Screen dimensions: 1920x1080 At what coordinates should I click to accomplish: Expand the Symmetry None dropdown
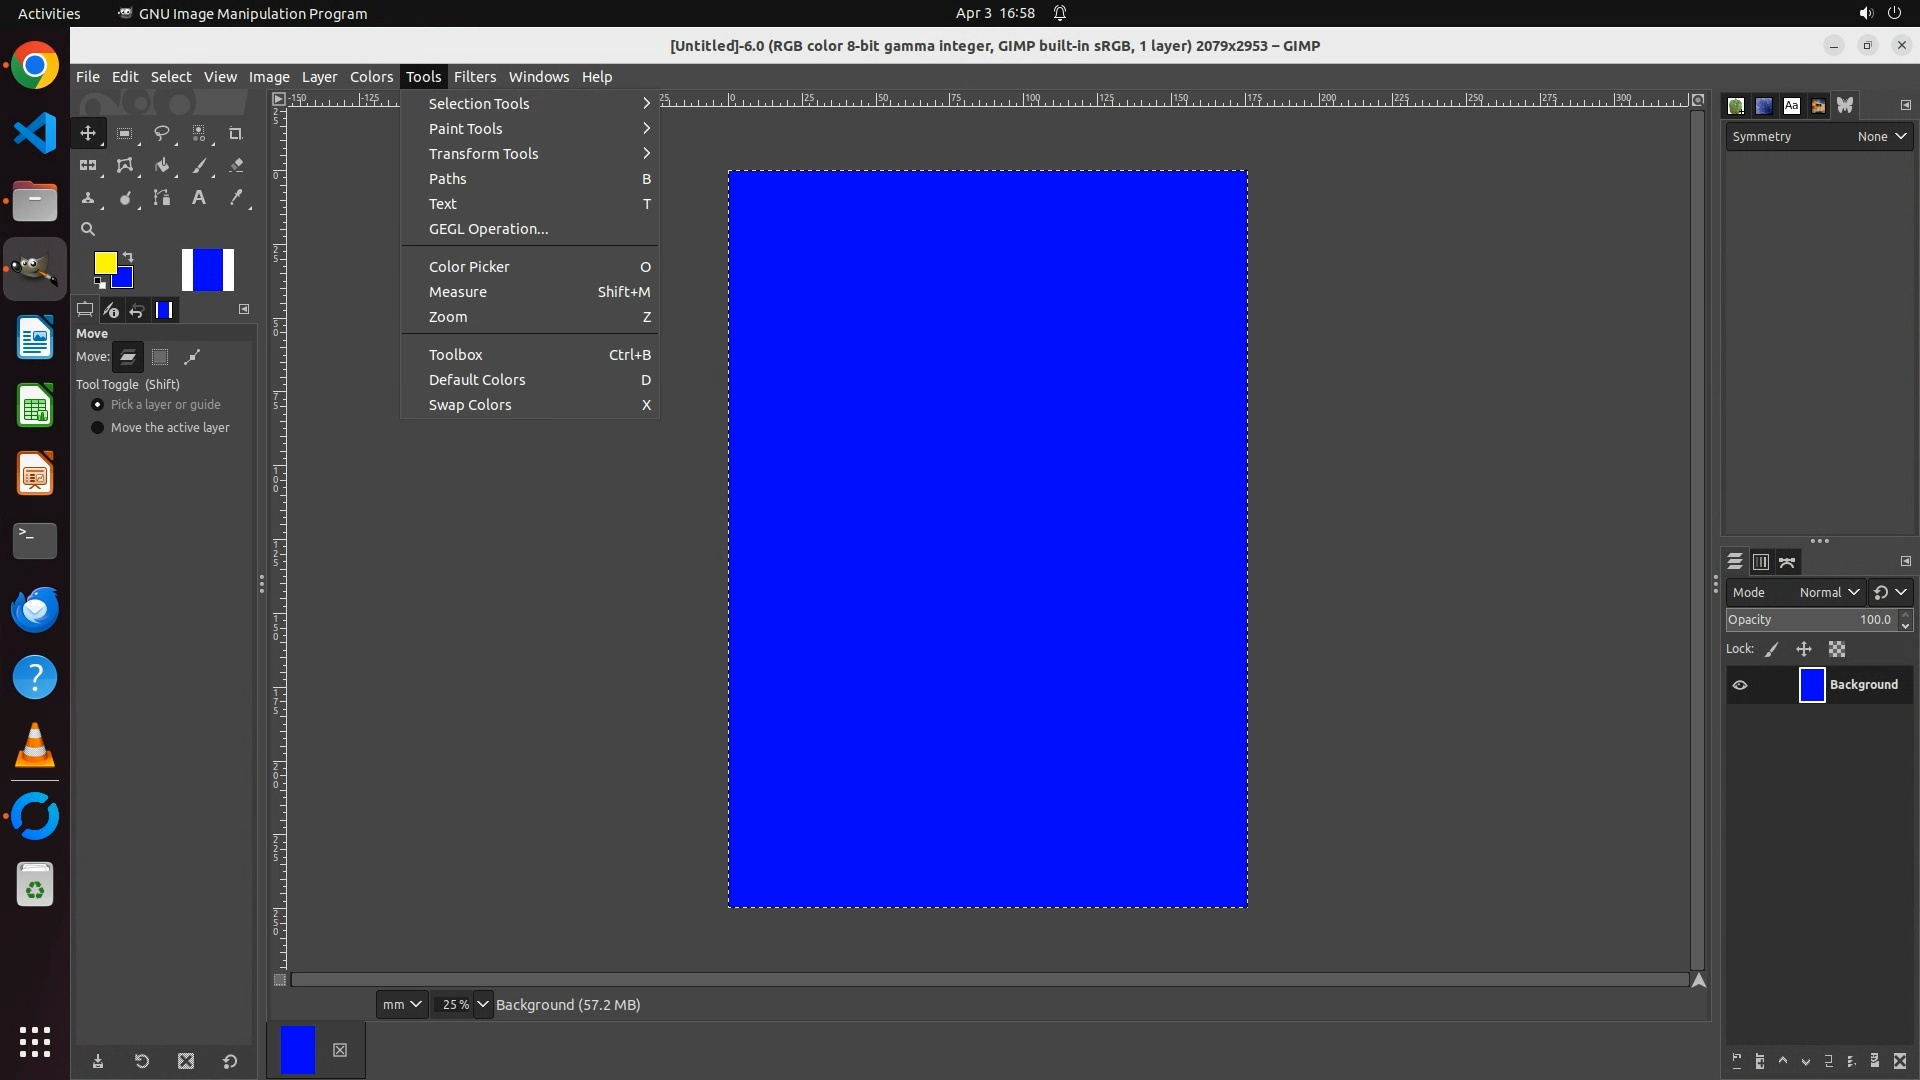pos(1882,137)
